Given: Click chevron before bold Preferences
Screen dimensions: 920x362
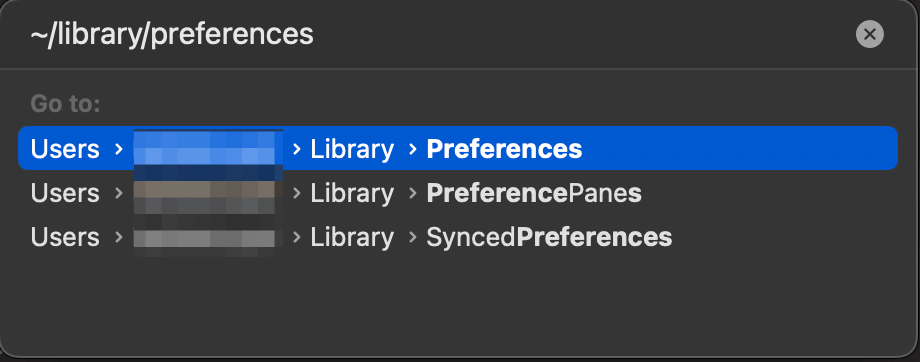Looking at the screenshot, I should 412,149.
